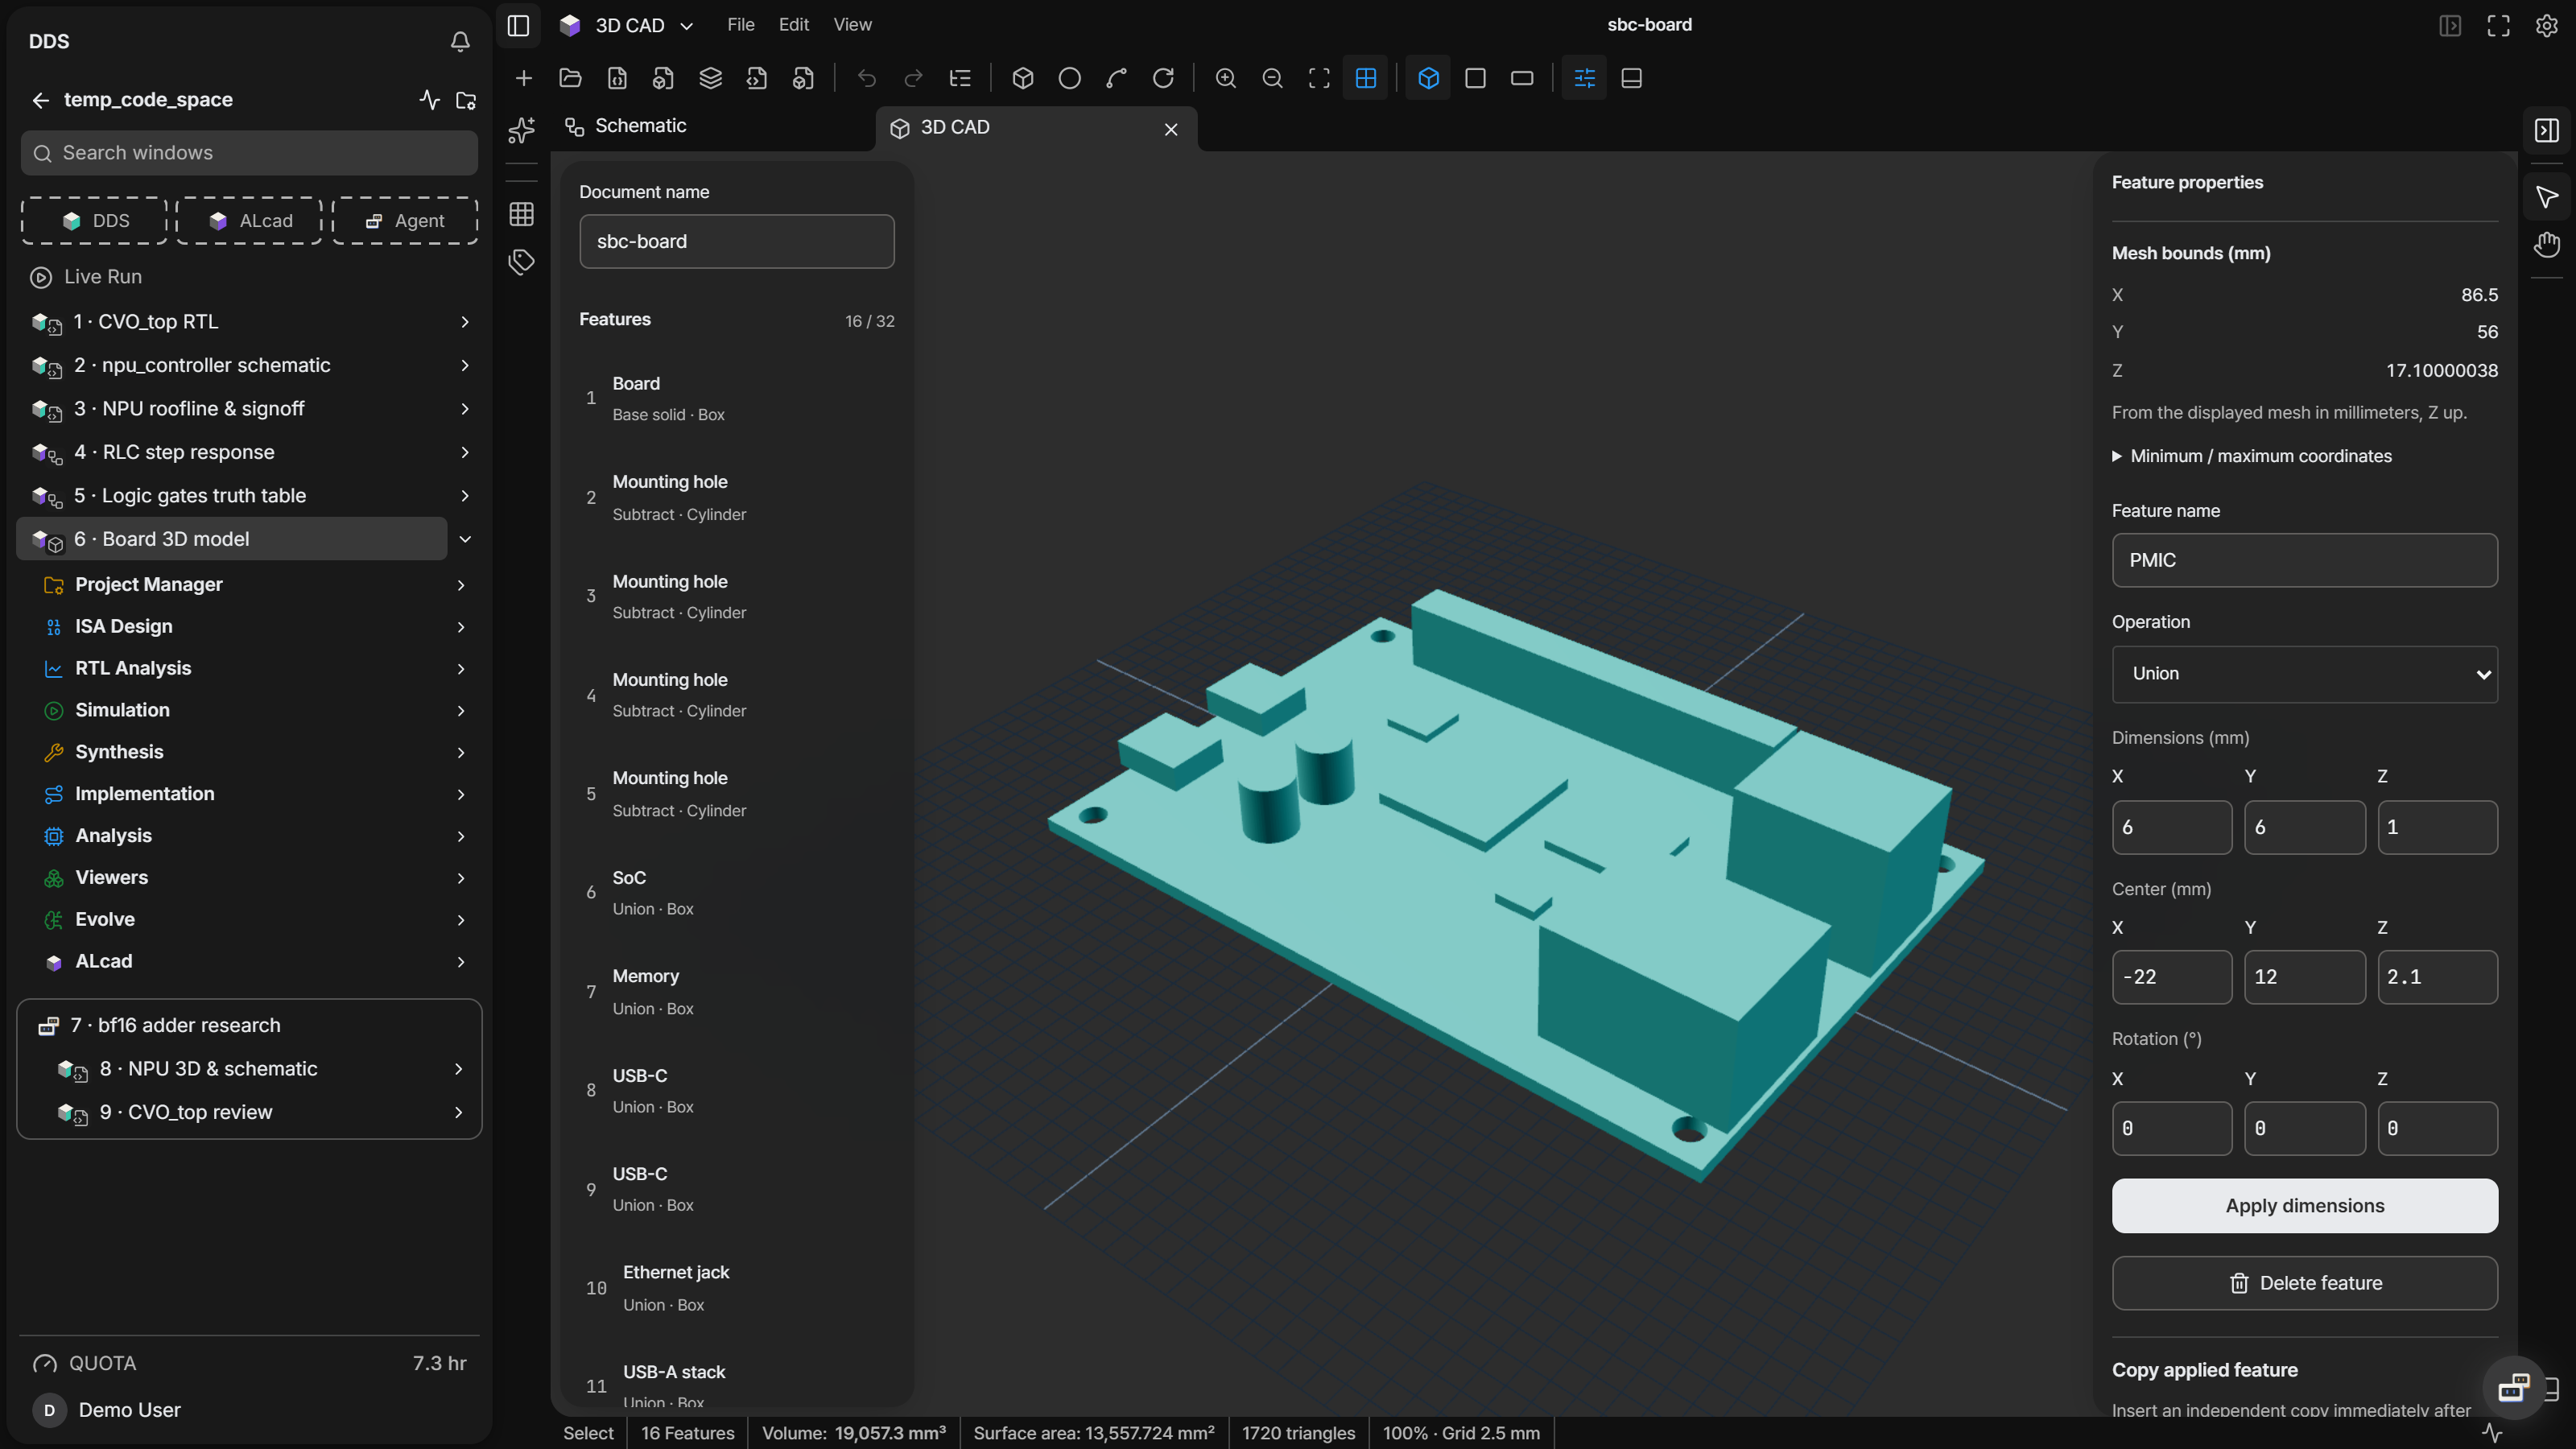2576x1449 pixels.
Task: Click the plus new document icon
Action: (523, 78)
